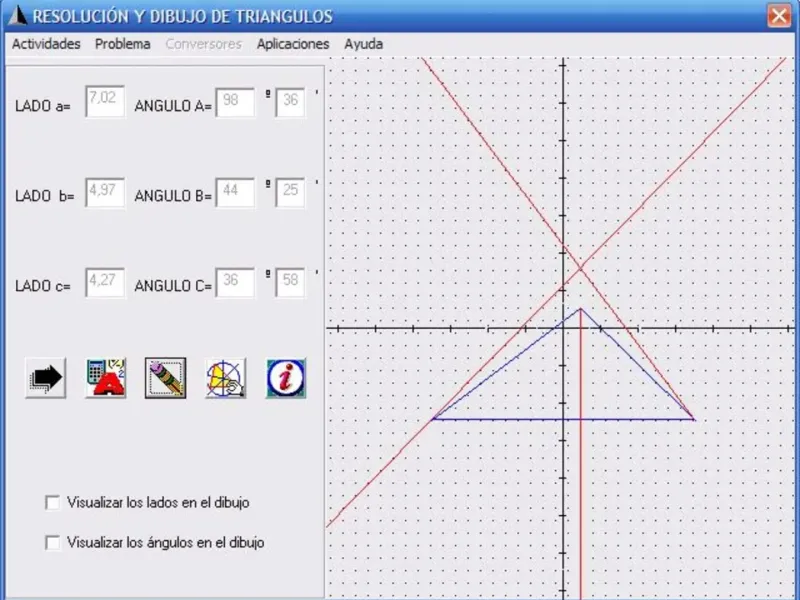Click the black arrow next-step icon
The height and width of the screenshot is (600, 800).
click(x=45, y=378)
